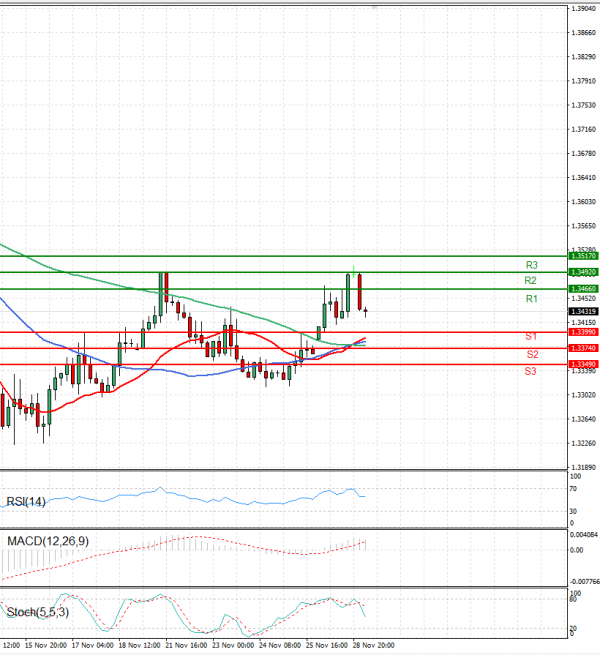Select the 1.33740 price tag

(x=584, y=348)
